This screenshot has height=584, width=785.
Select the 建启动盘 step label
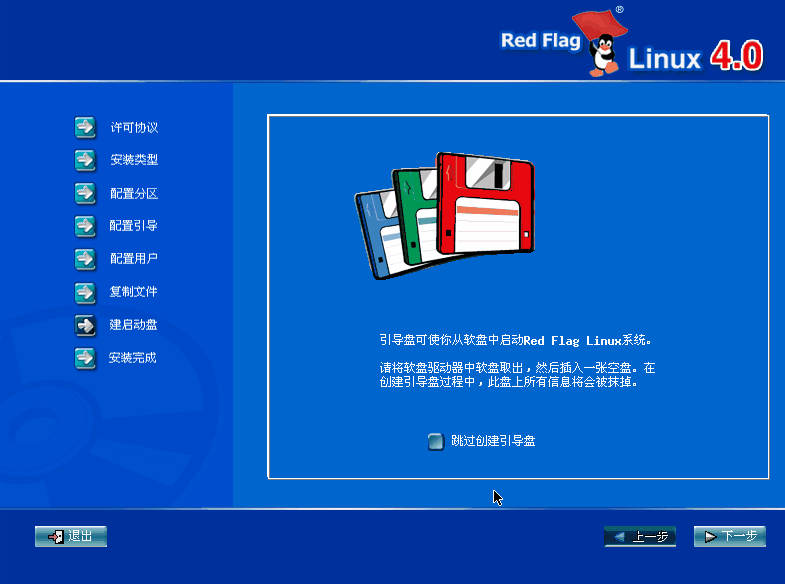[134, 325]
